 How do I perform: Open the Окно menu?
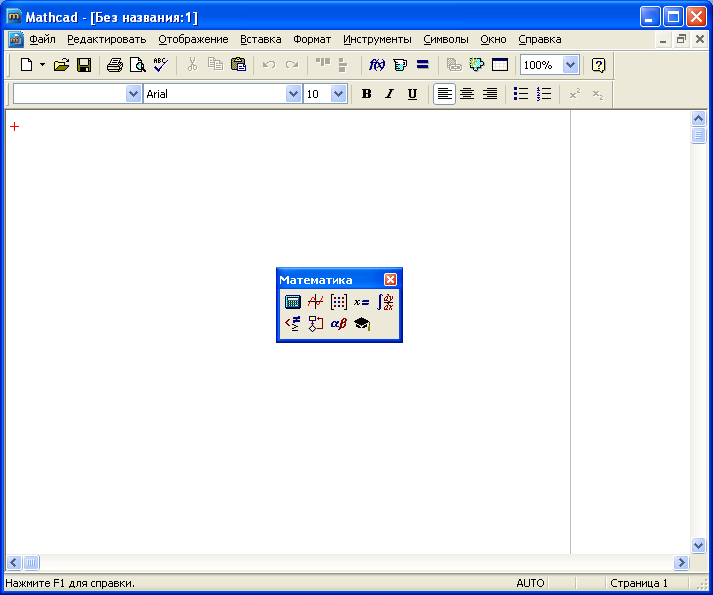click(493, 40)
